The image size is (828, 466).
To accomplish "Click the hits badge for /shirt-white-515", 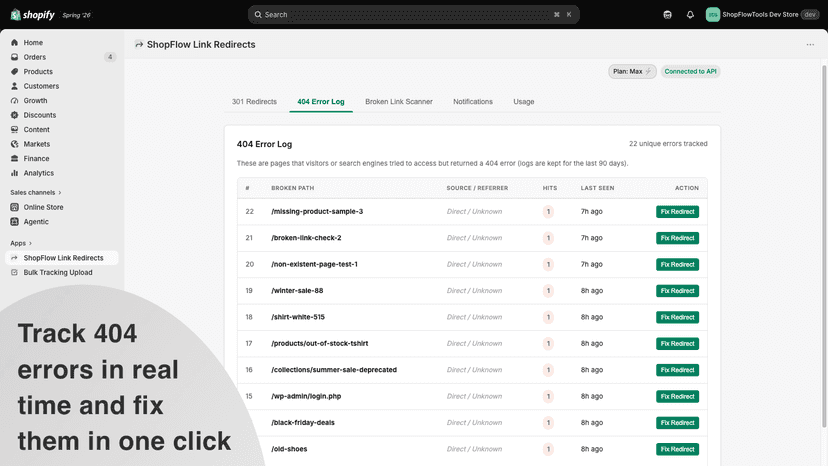I will click(x=548, y=317).
